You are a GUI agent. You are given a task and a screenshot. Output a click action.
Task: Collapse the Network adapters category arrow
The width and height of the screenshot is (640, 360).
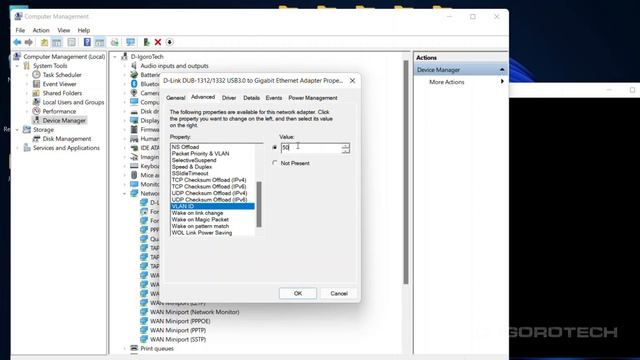pos(124,193)
